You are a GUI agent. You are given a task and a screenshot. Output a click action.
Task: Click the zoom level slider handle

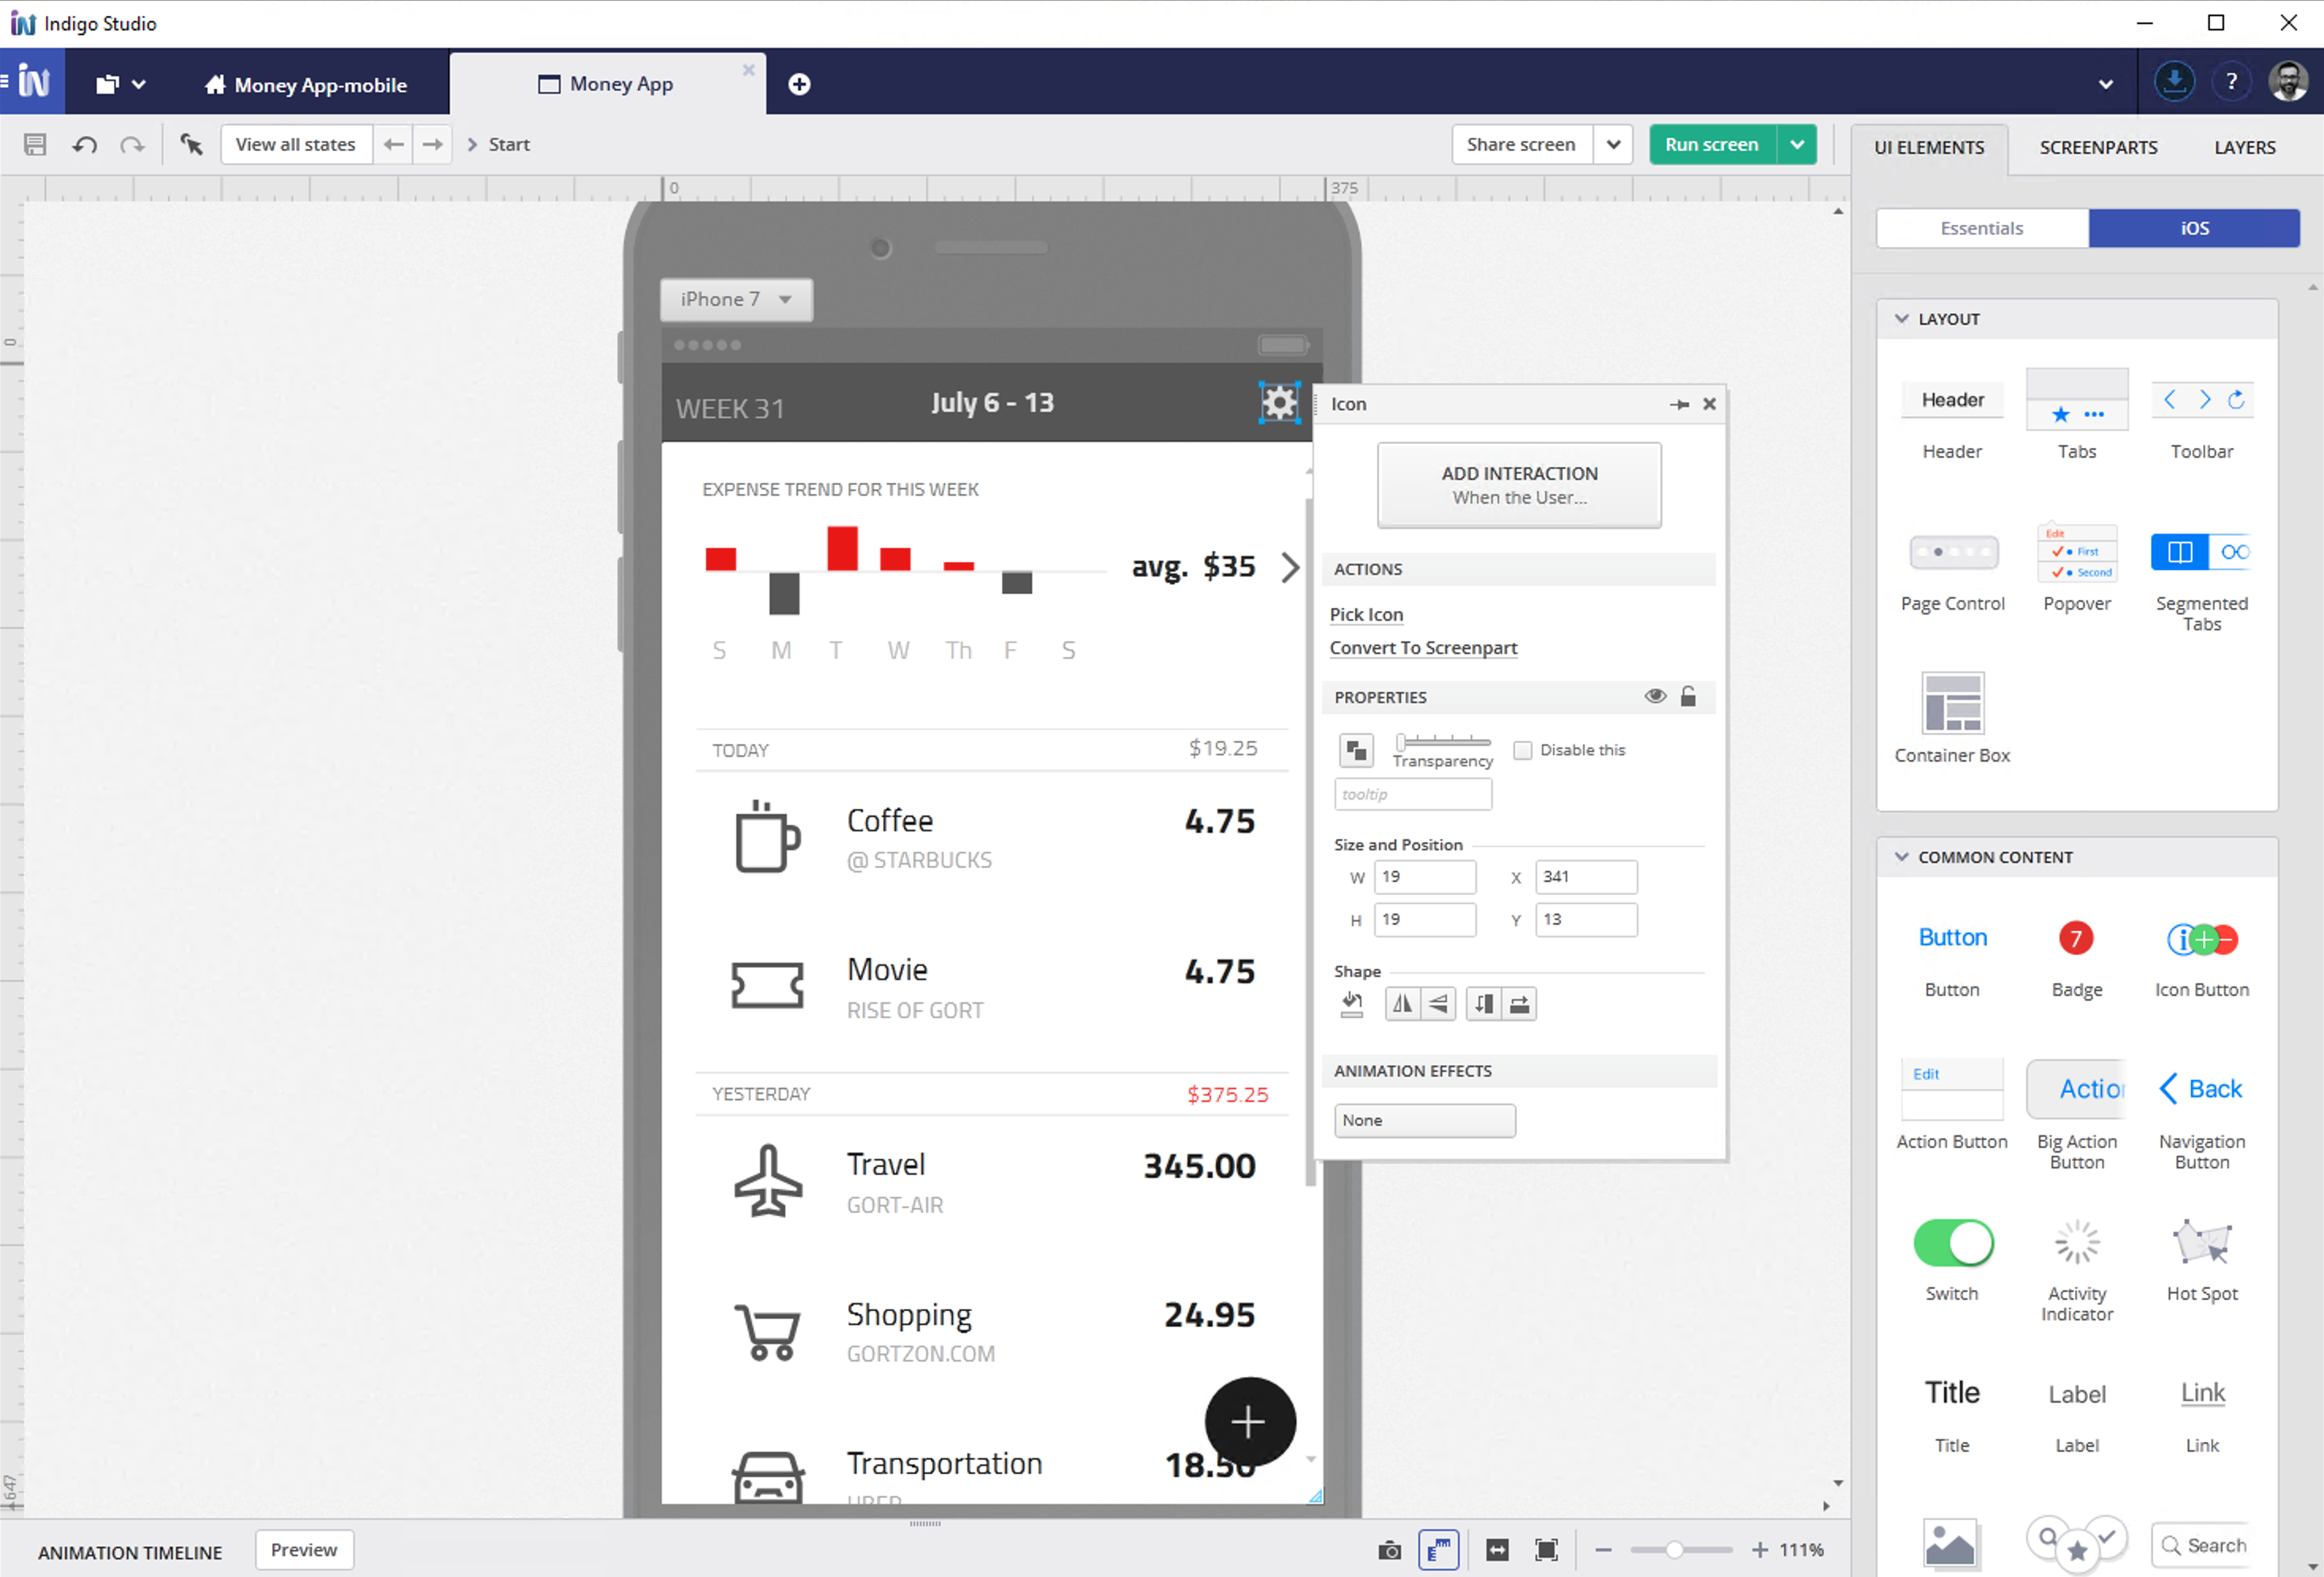point(1673,1550)
